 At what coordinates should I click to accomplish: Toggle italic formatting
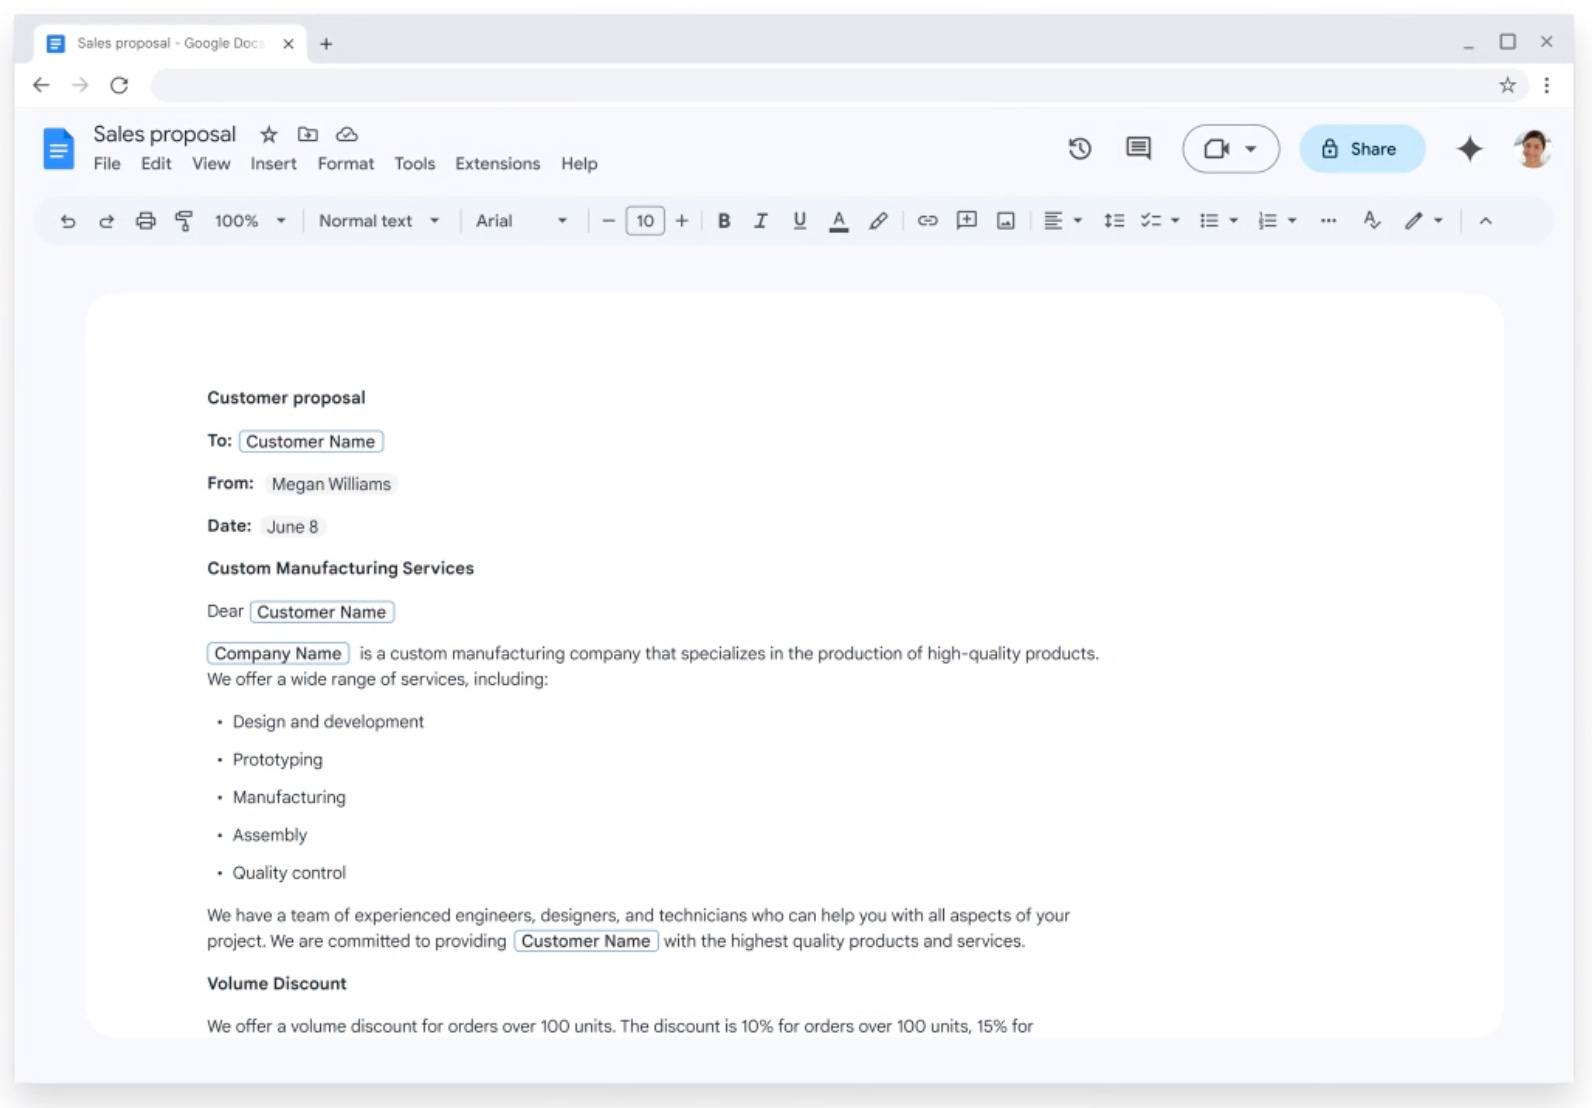(x=761, y=221)
